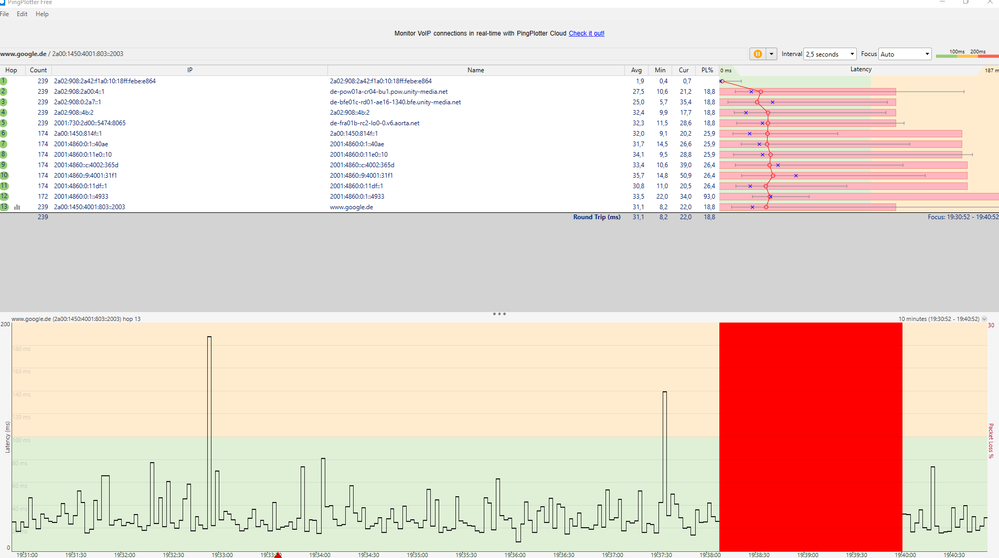This screenshot has height=558, width=999.
Task: Select the www.google.de name in hop 13
Action: click(351, 207)
